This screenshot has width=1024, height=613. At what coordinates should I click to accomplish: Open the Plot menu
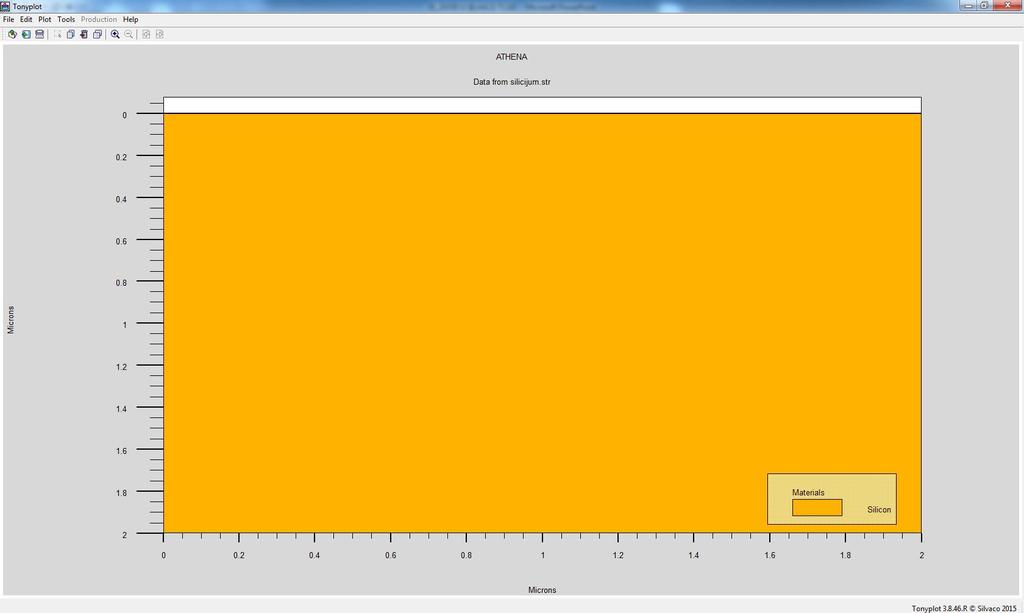click(x=44, y=20)
